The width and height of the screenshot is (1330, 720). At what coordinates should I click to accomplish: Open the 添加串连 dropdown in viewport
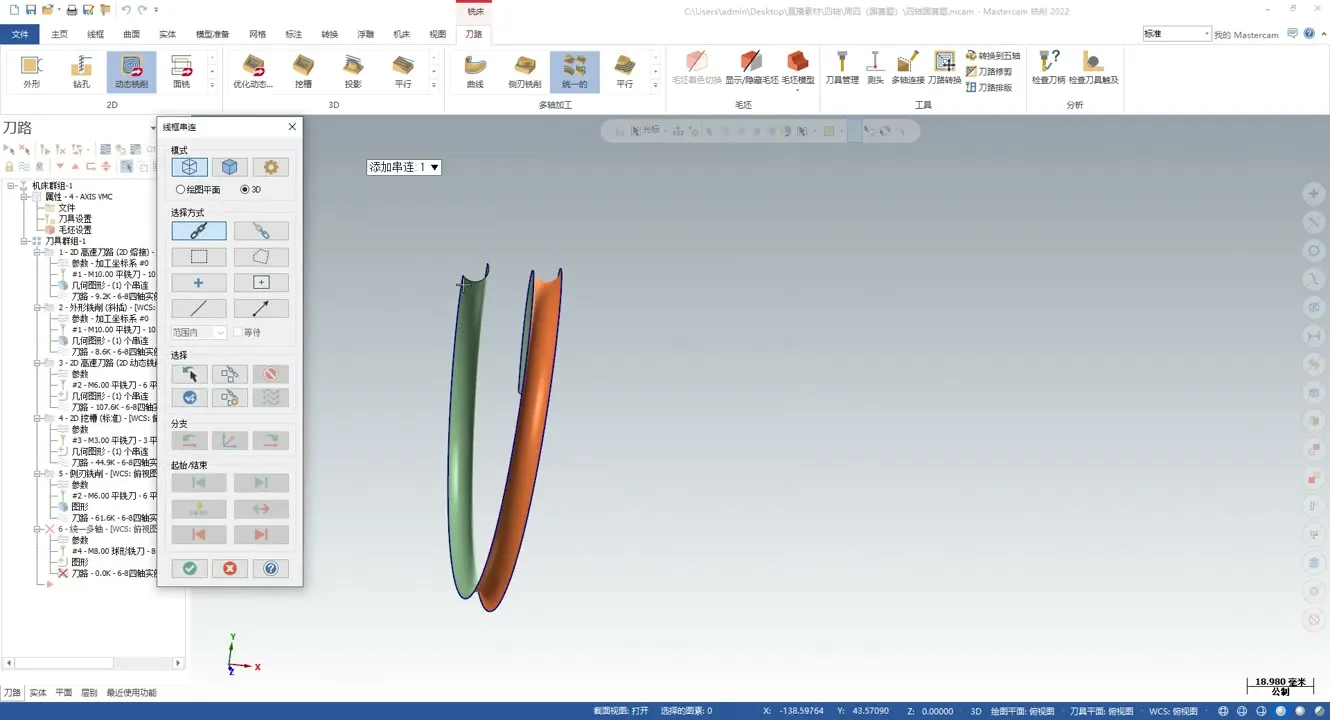(x=434, y=167)
